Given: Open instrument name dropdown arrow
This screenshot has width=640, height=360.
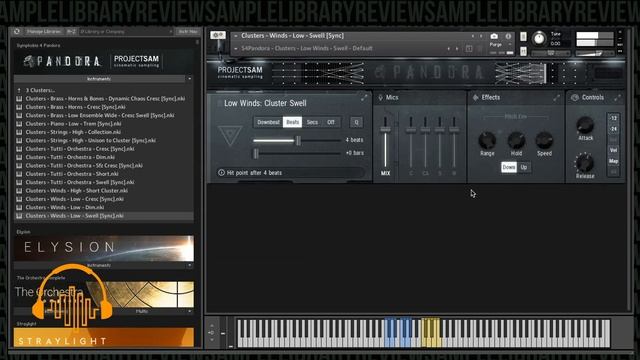Looking at the screenshot, I should (236, 36).
